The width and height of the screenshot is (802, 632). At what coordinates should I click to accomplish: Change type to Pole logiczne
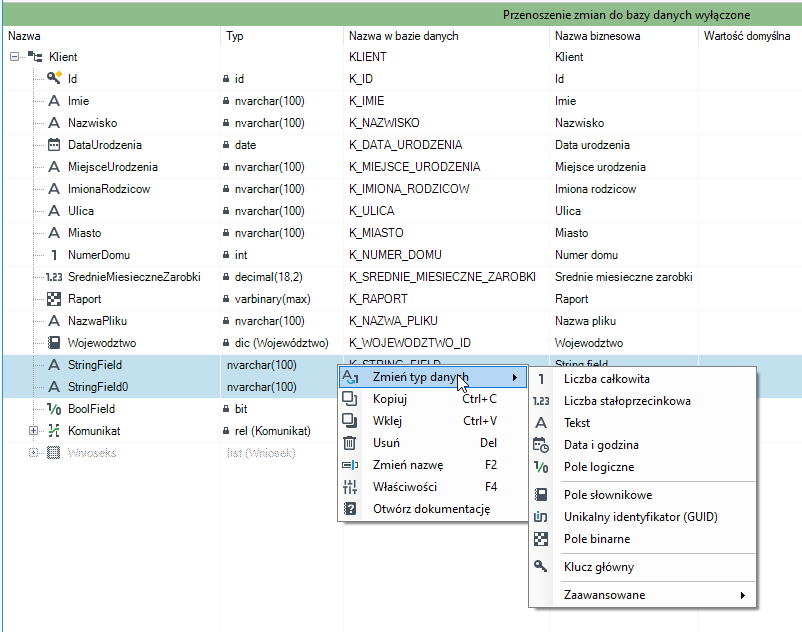pos(642,467)
